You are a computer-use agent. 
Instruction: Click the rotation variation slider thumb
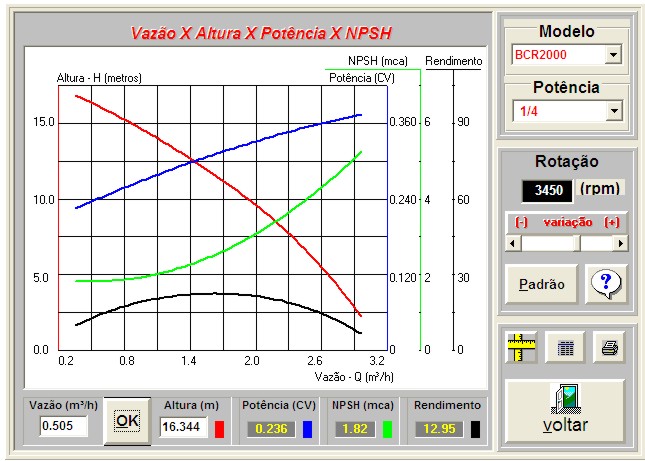(x=579, y=243)
